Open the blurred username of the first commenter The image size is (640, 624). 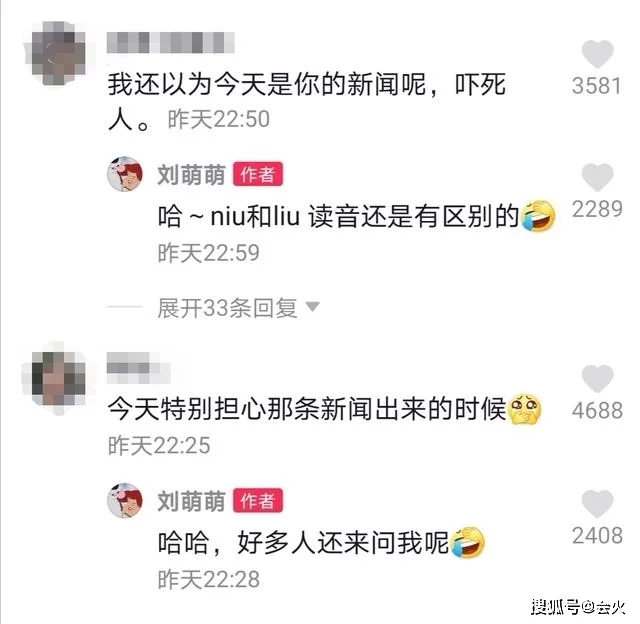[x=171, y=42]
